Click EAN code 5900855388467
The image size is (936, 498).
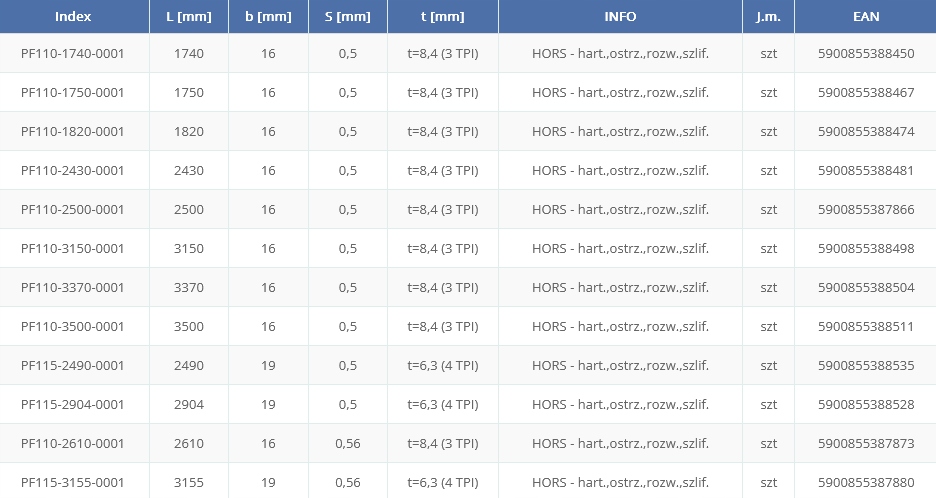point(865,93)
